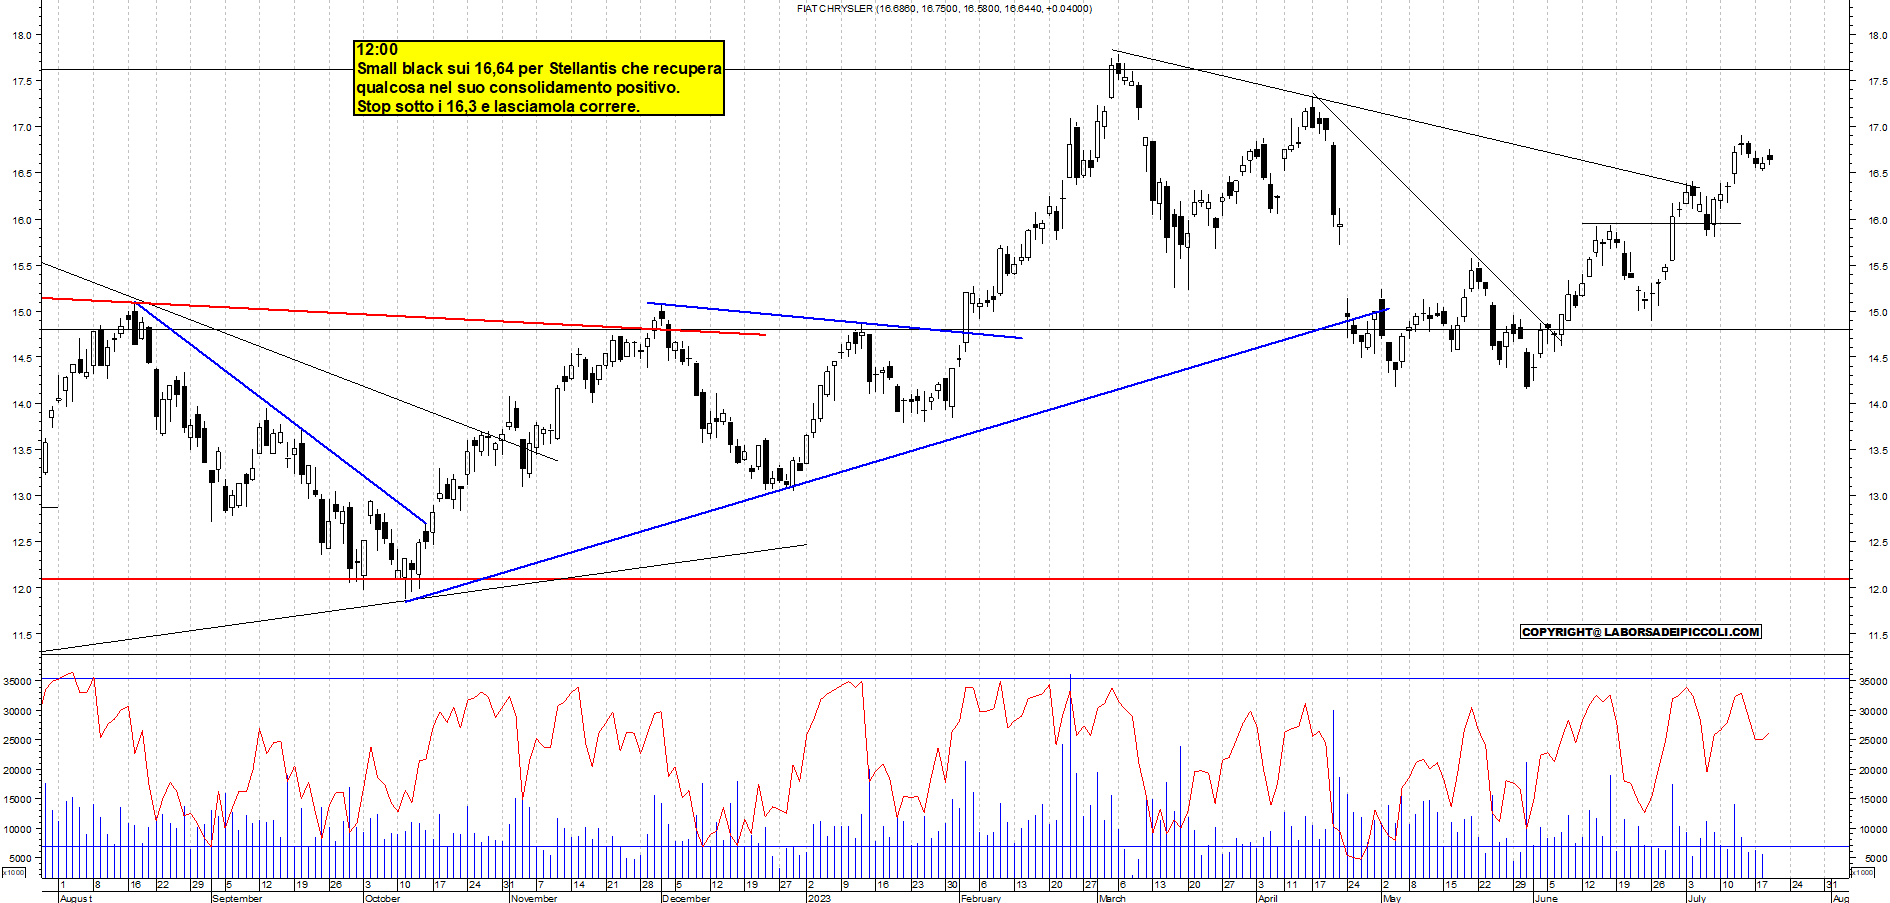1890x903 pixels.
Task: Click the 16.5 label on right price axis
Action: point(1877,174)
